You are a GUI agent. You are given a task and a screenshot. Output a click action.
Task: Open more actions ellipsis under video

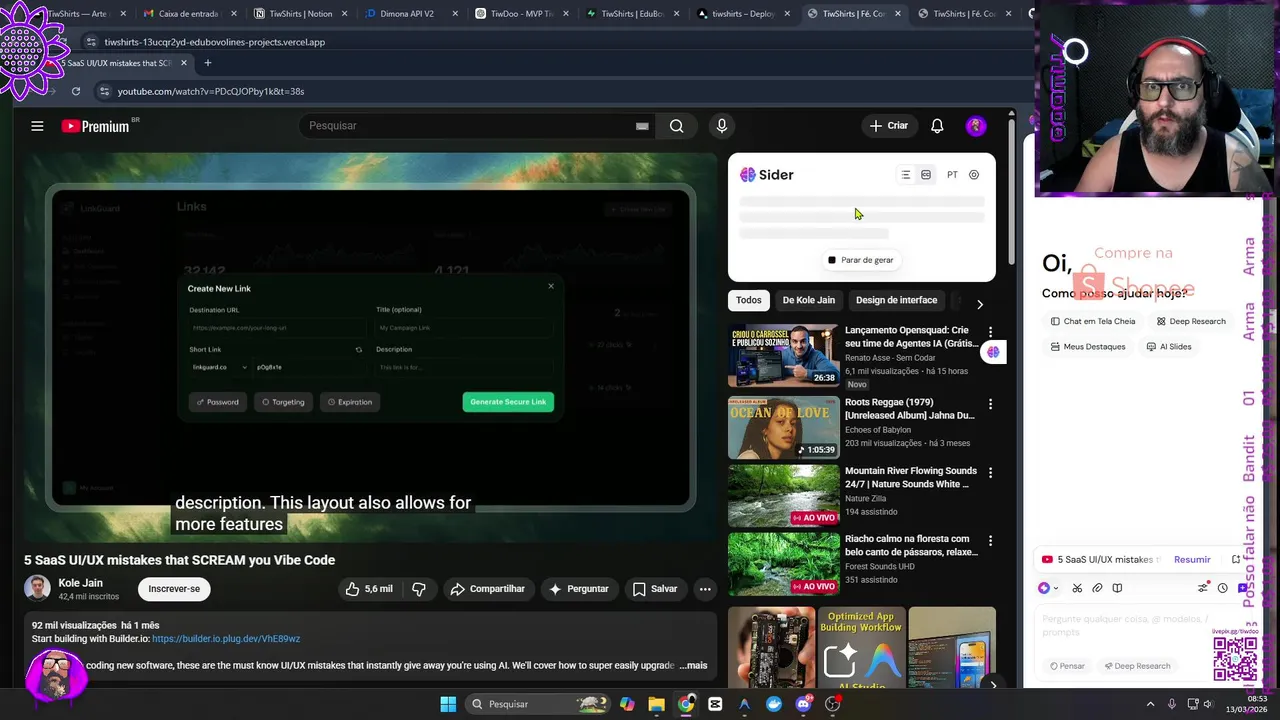[x=705, y=589]
